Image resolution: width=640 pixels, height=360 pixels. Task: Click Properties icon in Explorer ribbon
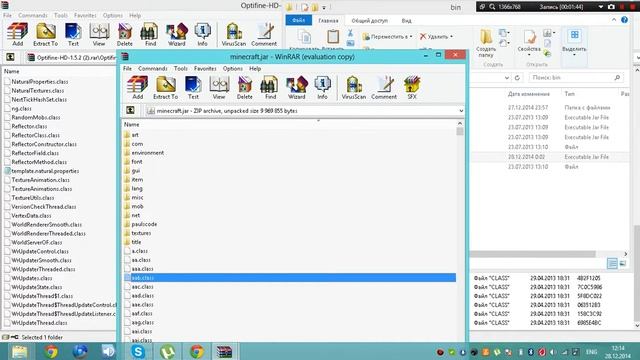click(529, 41)
